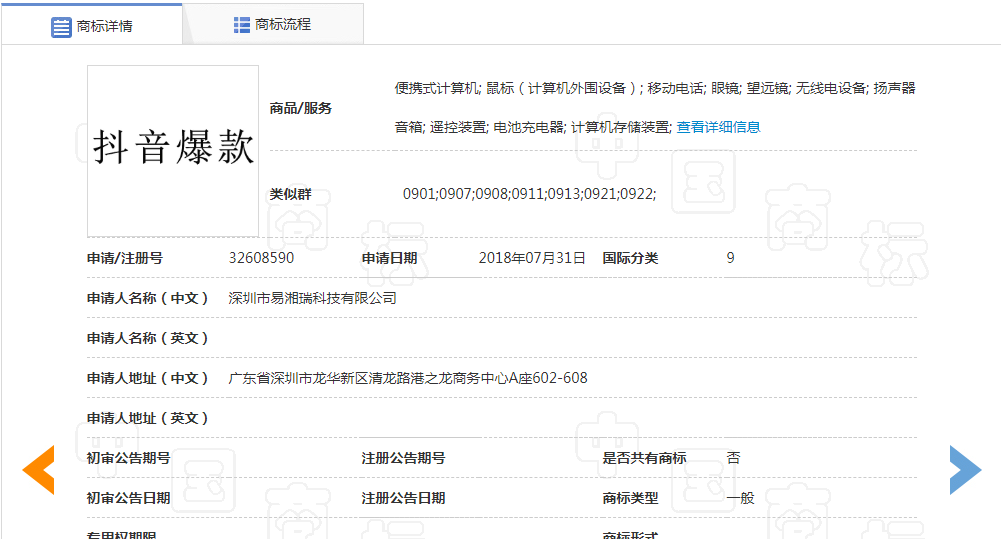Go to previous trademark with orange arrow
The width and height of the screenshot is (1001, 539).
[38, 470]
